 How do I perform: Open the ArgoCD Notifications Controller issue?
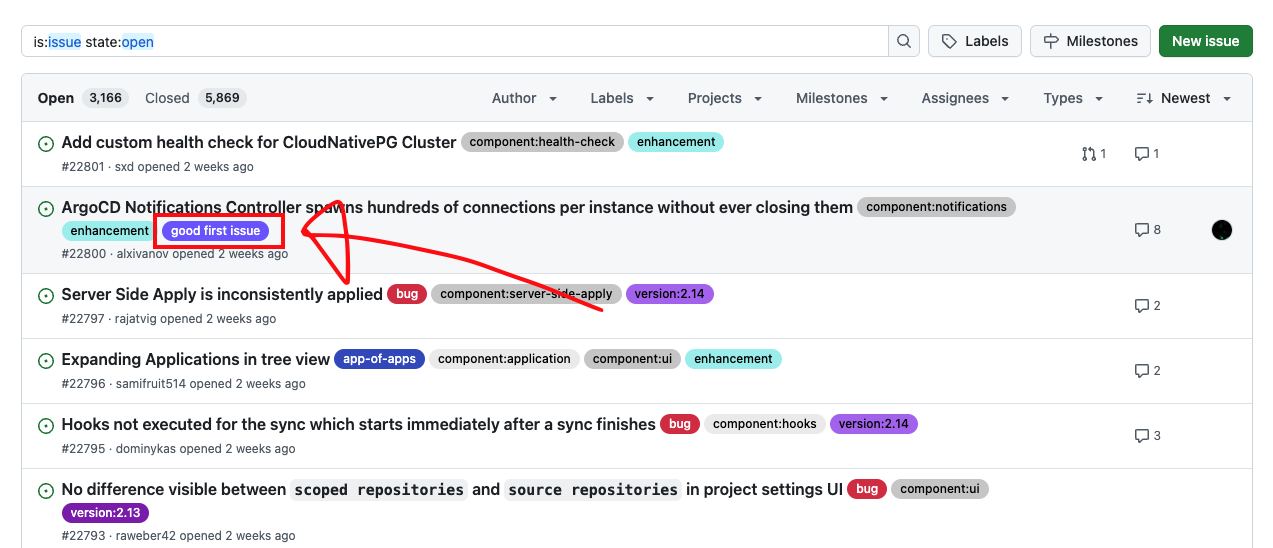coord(457,207)
